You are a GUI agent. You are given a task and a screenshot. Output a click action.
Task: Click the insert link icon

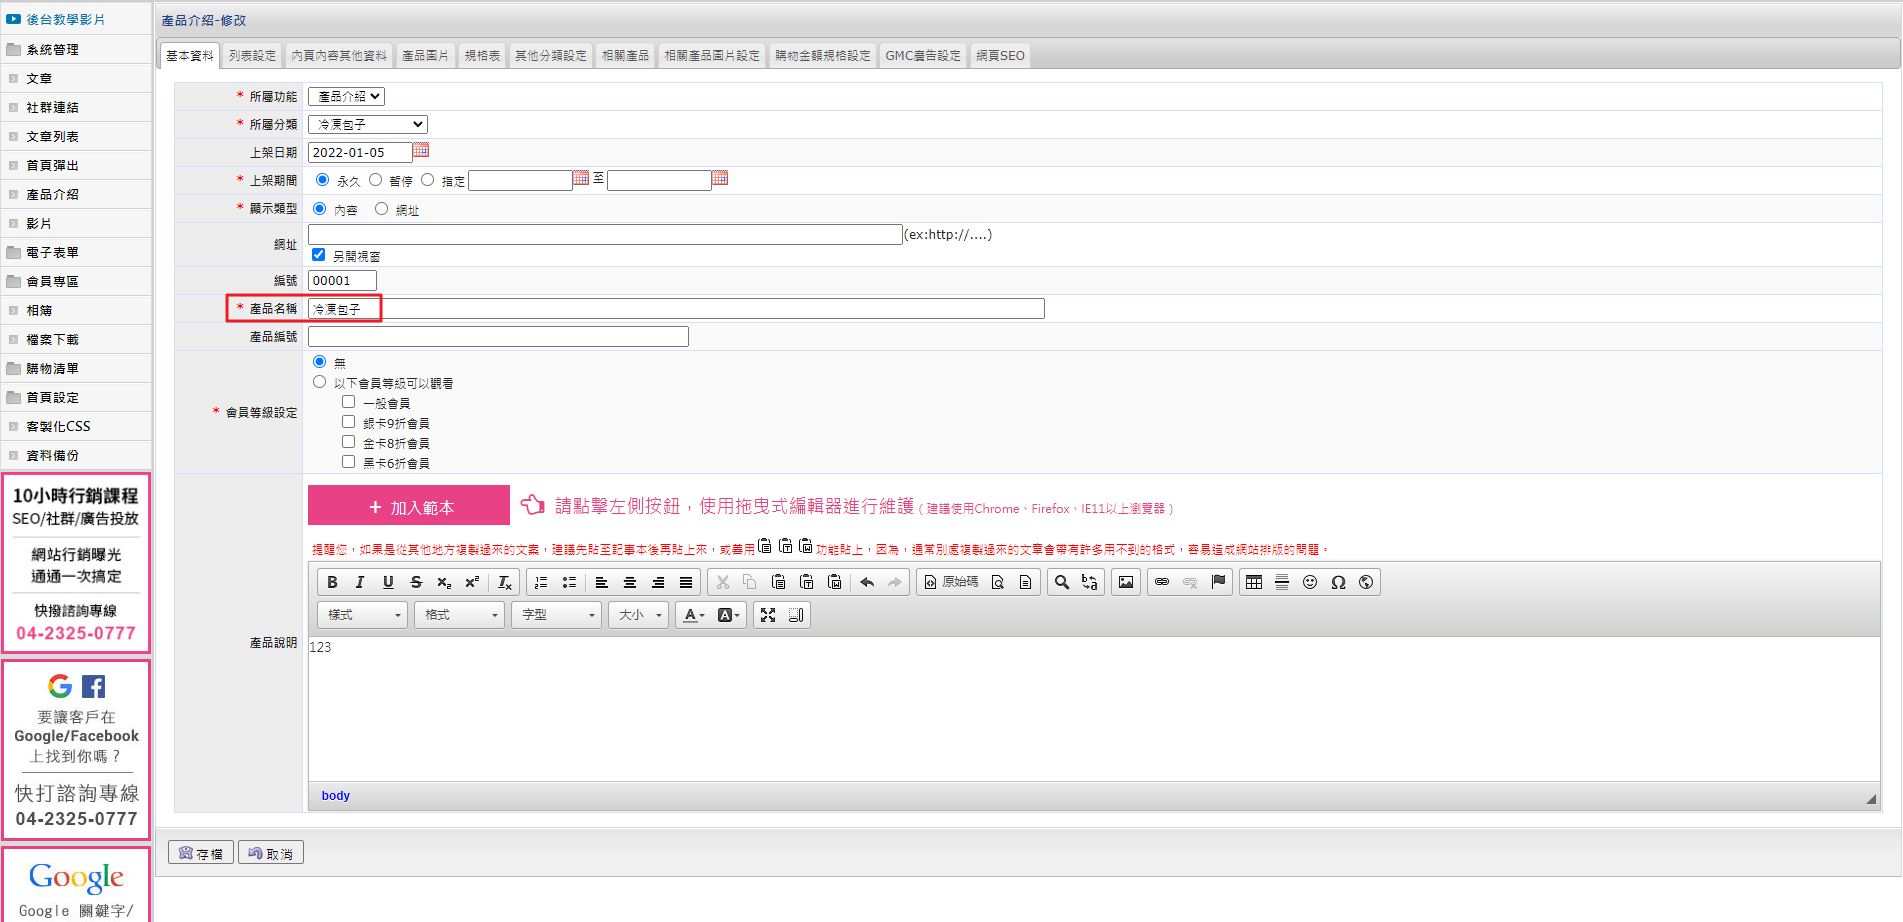pyautogui.click(x=1162, y=582)
